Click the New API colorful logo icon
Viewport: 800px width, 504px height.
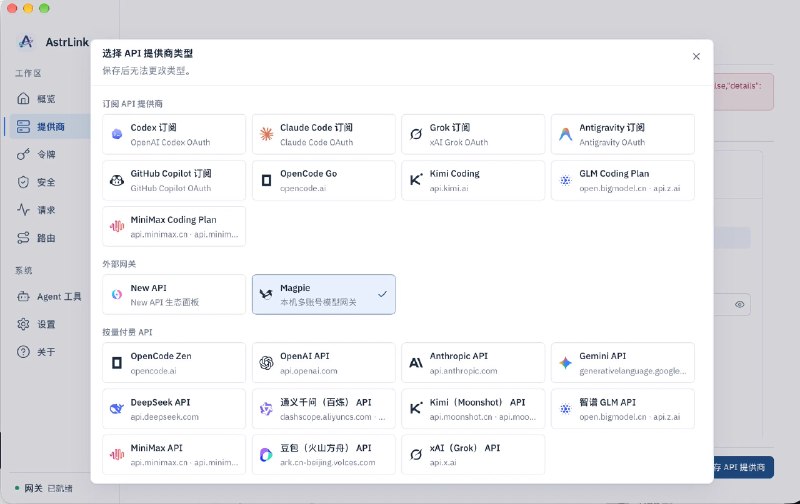(x=117, y=294)
